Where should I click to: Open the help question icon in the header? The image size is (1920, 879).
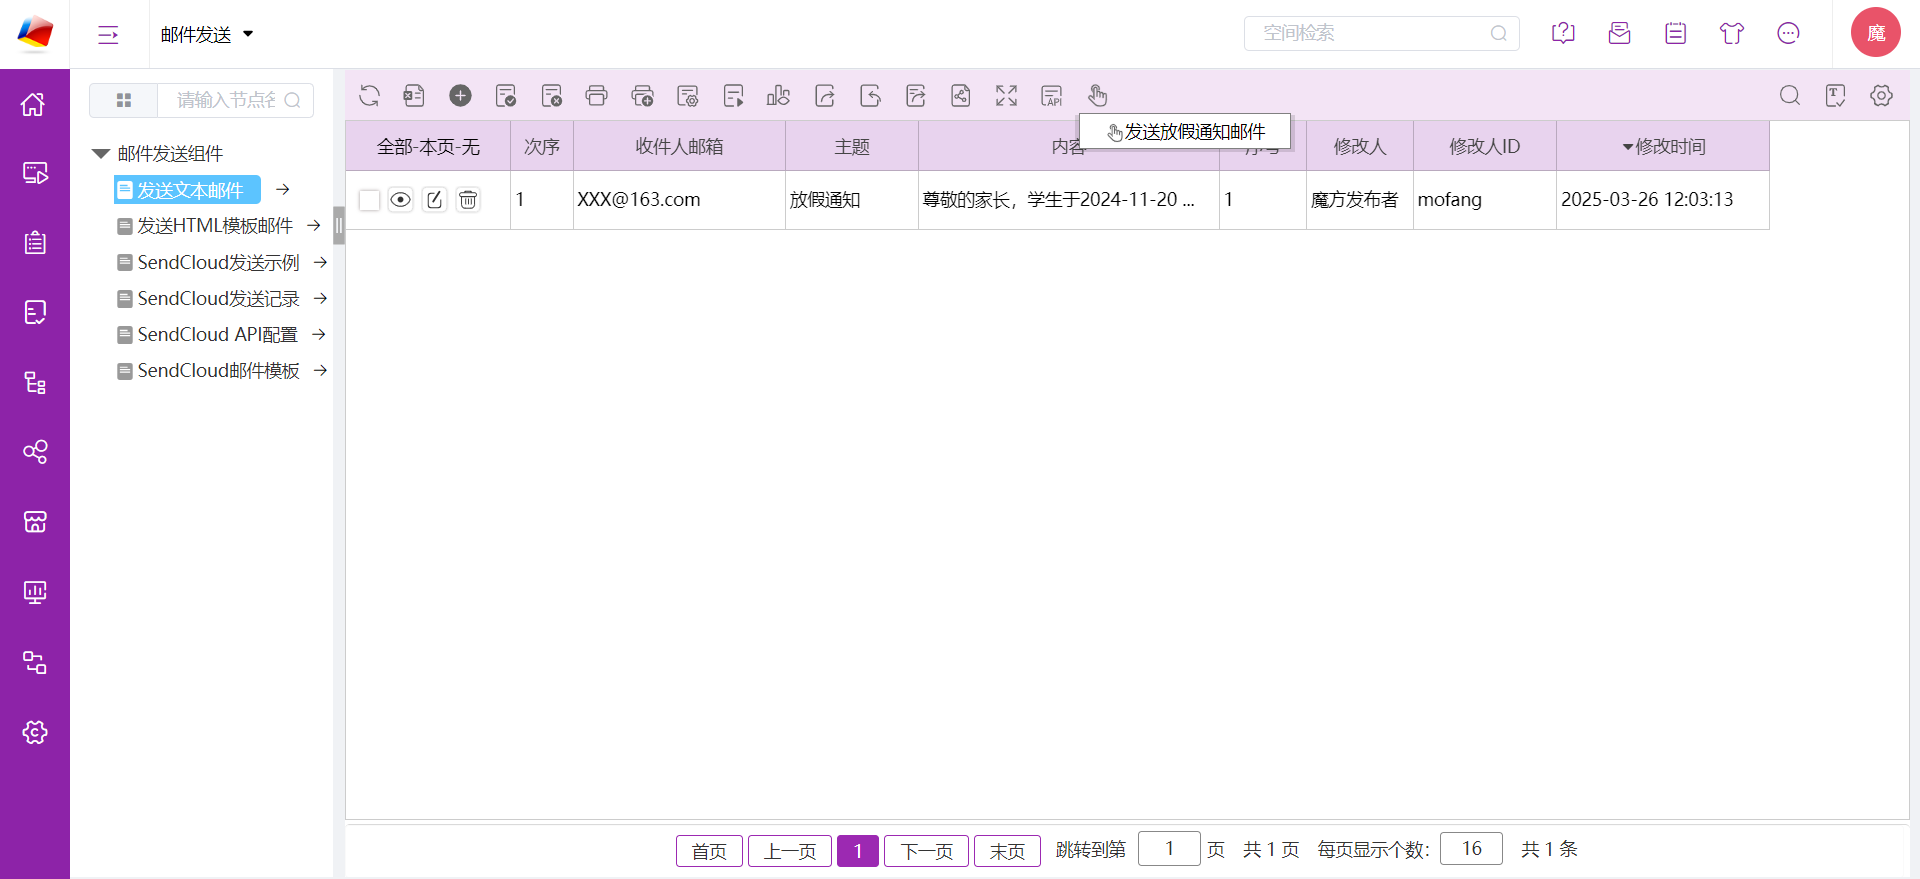[x=1563, y=33]
